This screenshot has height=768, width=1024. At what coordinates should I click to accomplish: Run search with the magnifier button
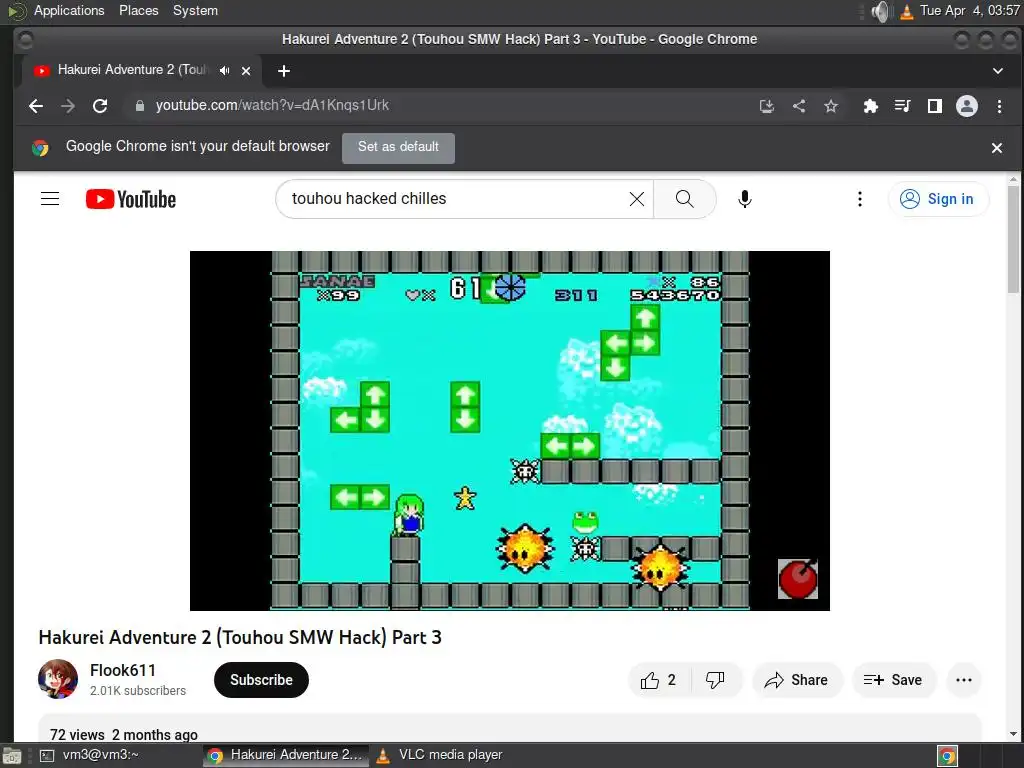(x=684, y=199)
